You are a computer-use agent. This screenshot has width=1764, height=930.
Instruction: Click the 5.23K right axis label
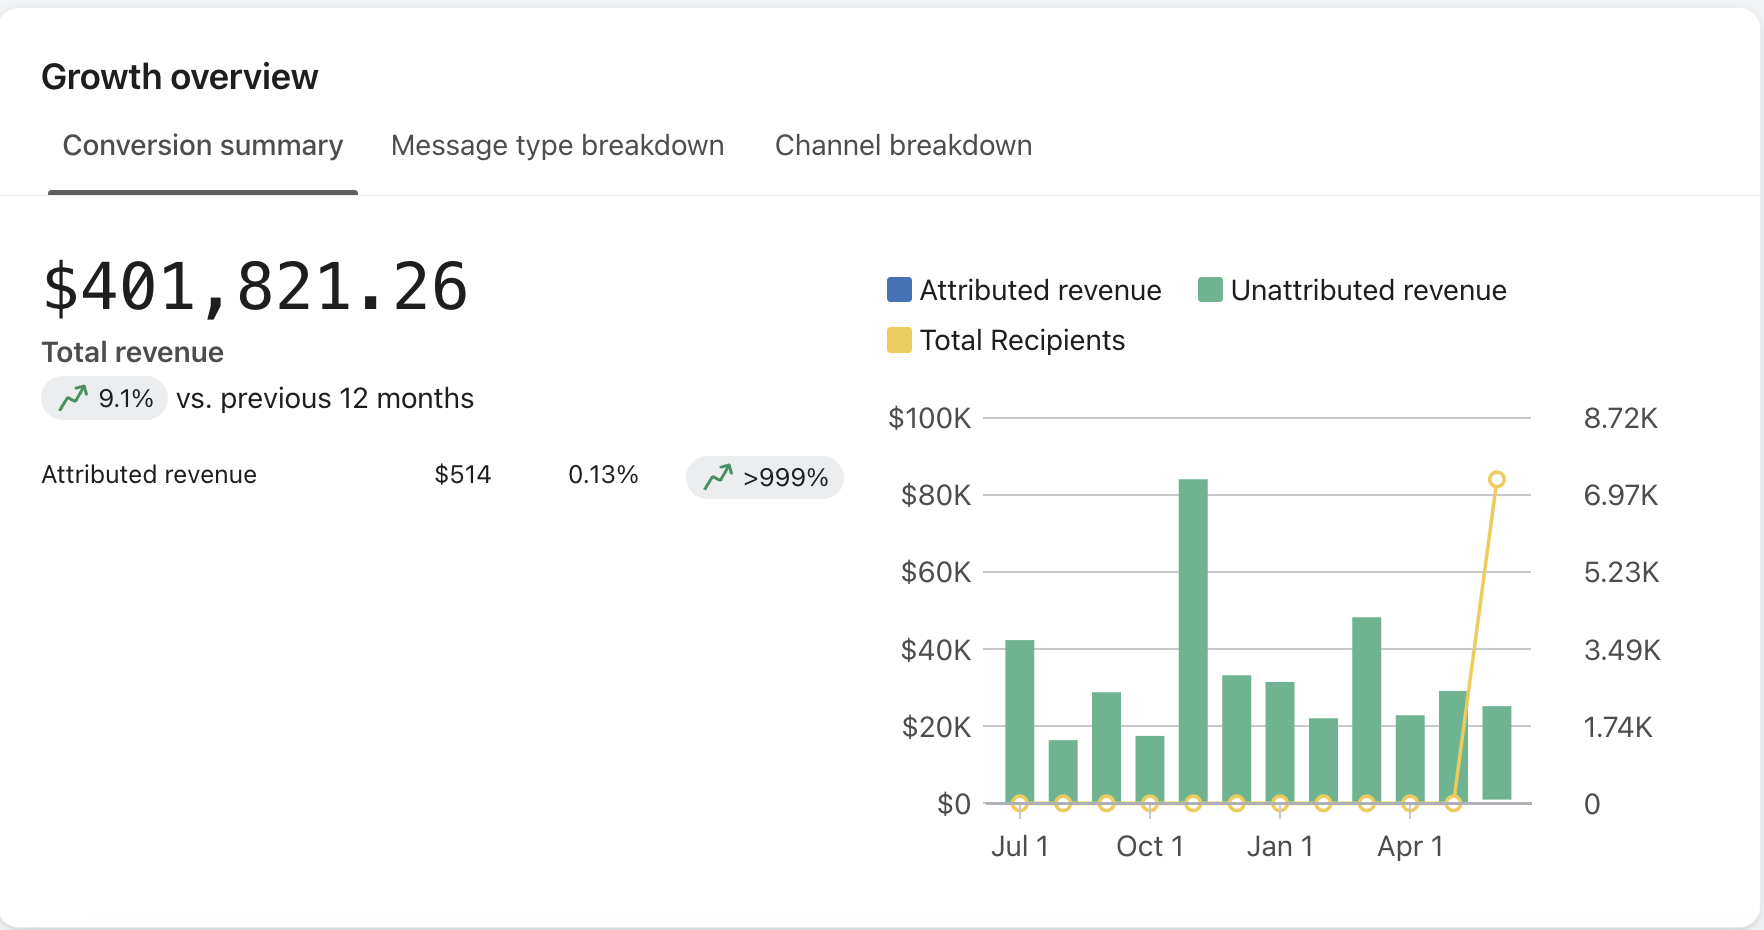pyautogui.click(x=1622, y=572)
